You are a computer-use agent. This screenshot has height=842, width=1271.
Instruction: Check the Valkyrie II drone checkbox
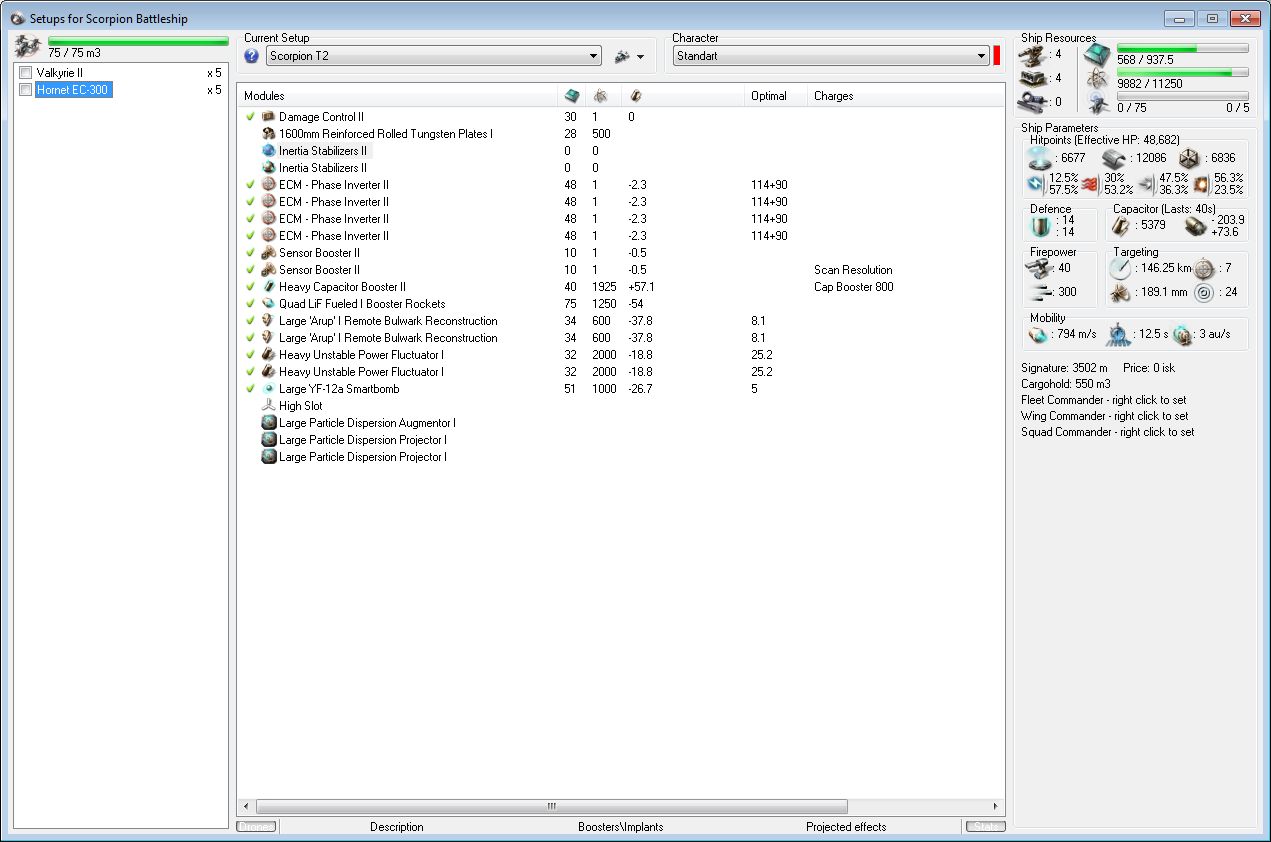point(26,73)
